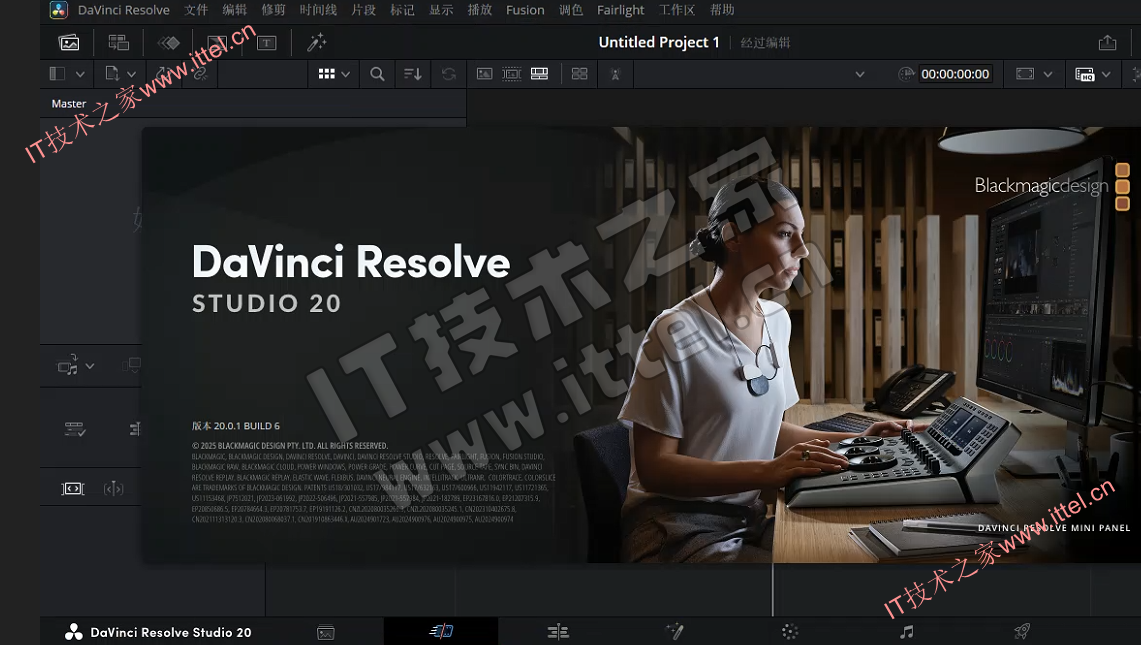This screenshot has width=1141, height=645.
Task: Open the DaVinci Resolve menu
Action: [x=124, y=10]
